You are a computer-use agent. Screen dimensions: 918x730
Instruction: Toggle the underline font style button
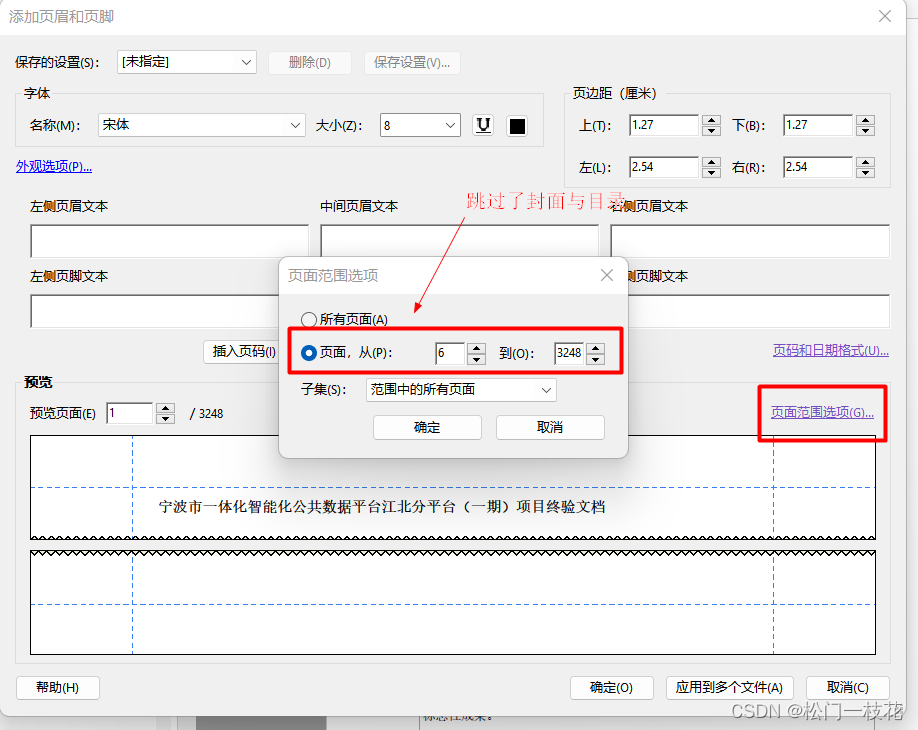[x=483, y=125]
